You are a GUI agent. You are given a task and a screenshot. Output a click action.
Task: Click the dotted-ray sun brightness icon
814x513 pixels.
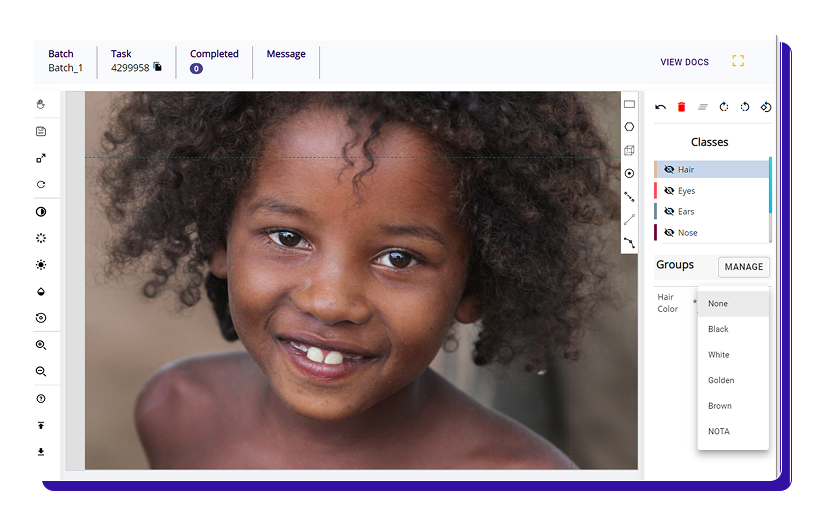tap(41, 238)
